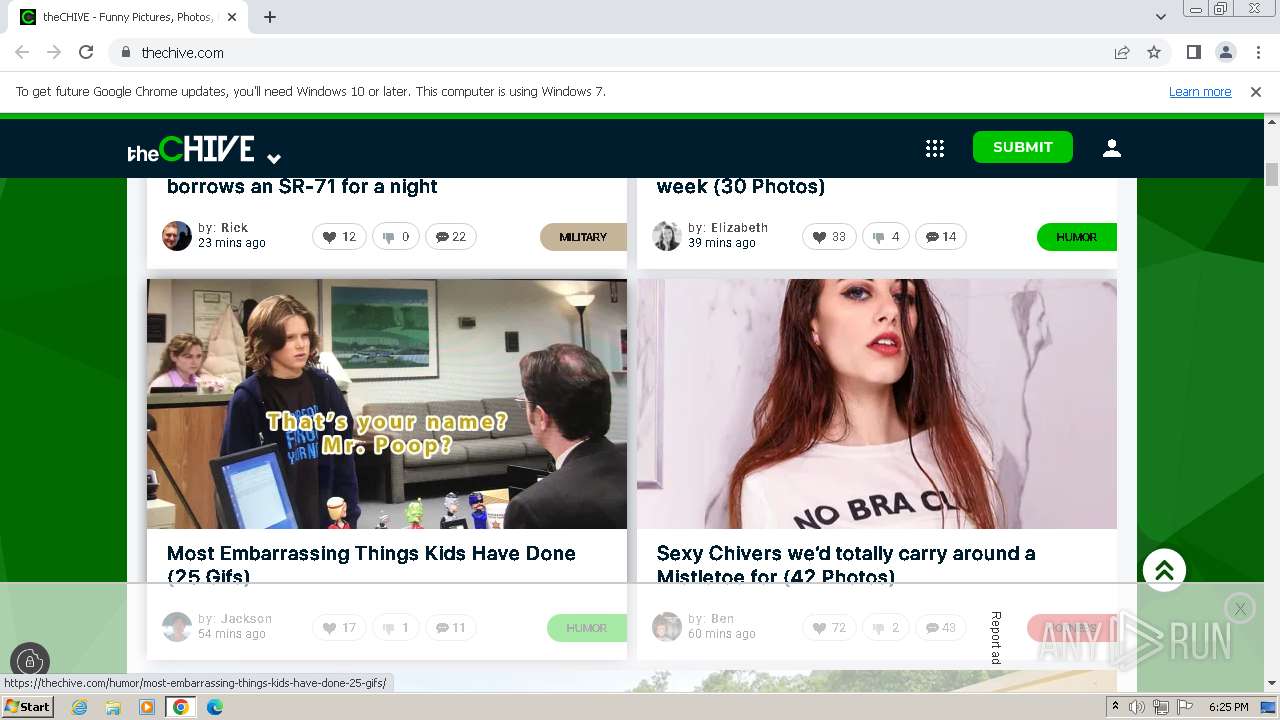
Task: Bookmark this page with the star icon
Action: [x=1154, y=52]
